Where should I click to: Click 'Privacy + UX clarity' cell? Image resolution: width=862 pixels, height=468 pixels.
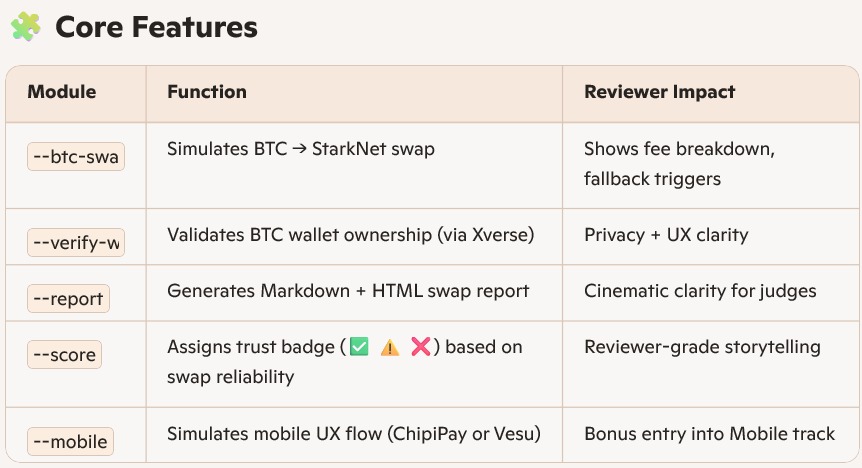pyautogui.click(x=666, y=236)
